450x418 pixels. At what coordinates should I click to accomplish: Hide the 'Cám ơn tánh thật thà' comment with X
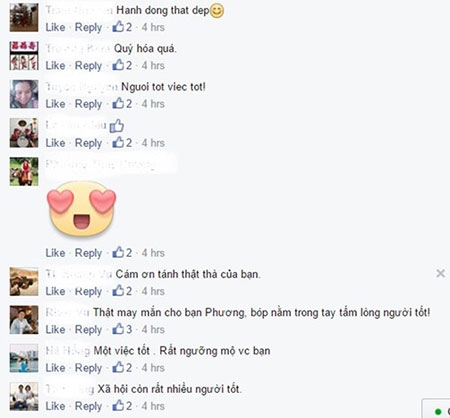click(x=440, y=274)
